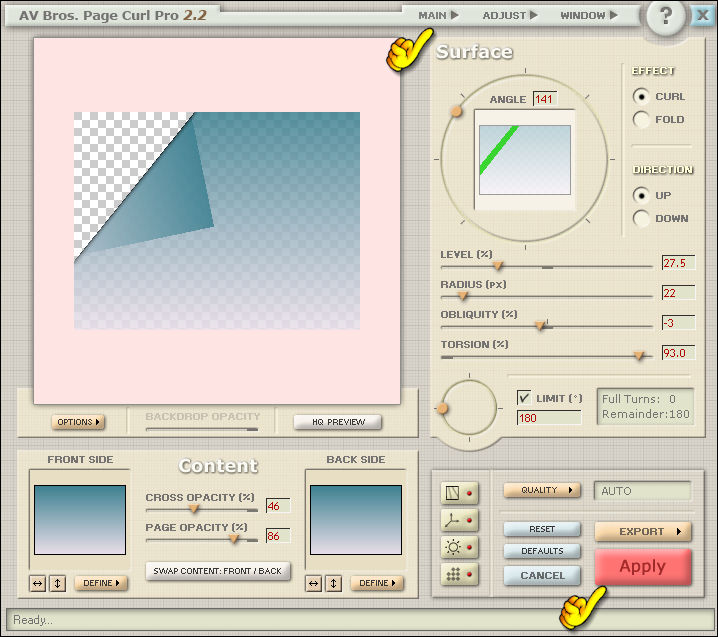Click the Reset button
Image resolution: width=718 pixels, height=637 pixels.
point(542,529)
